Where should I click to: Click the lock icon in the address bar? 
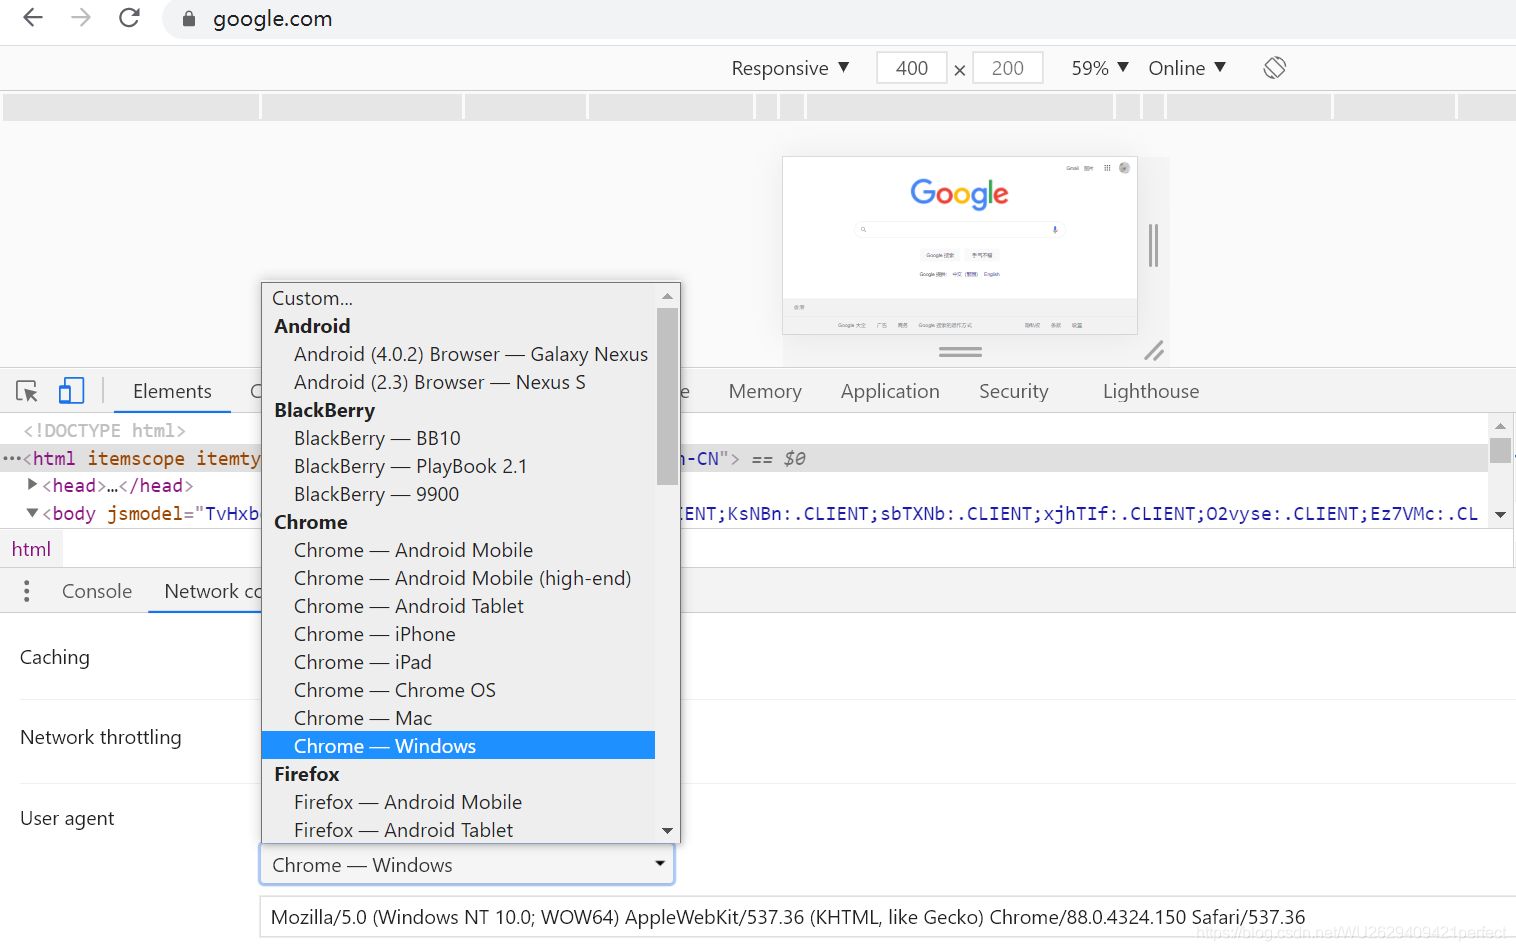click(x=188, y=19)
